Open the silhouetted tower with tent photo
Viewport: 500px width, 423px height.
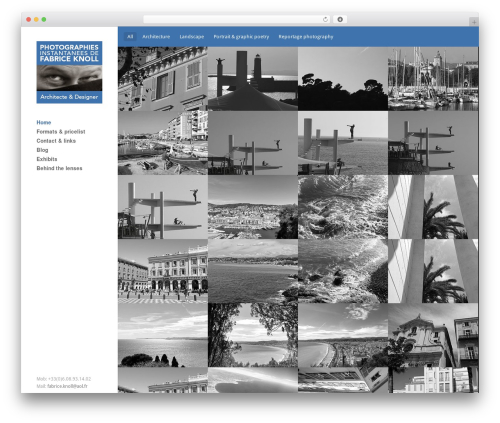point(253,79)
